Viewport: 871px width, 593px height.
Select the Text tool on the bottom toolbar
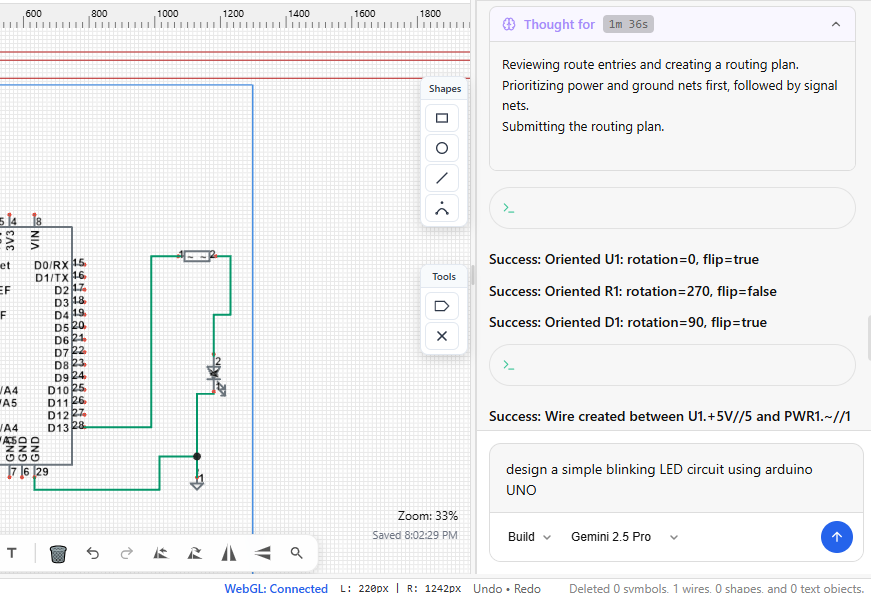coord(11,553)
